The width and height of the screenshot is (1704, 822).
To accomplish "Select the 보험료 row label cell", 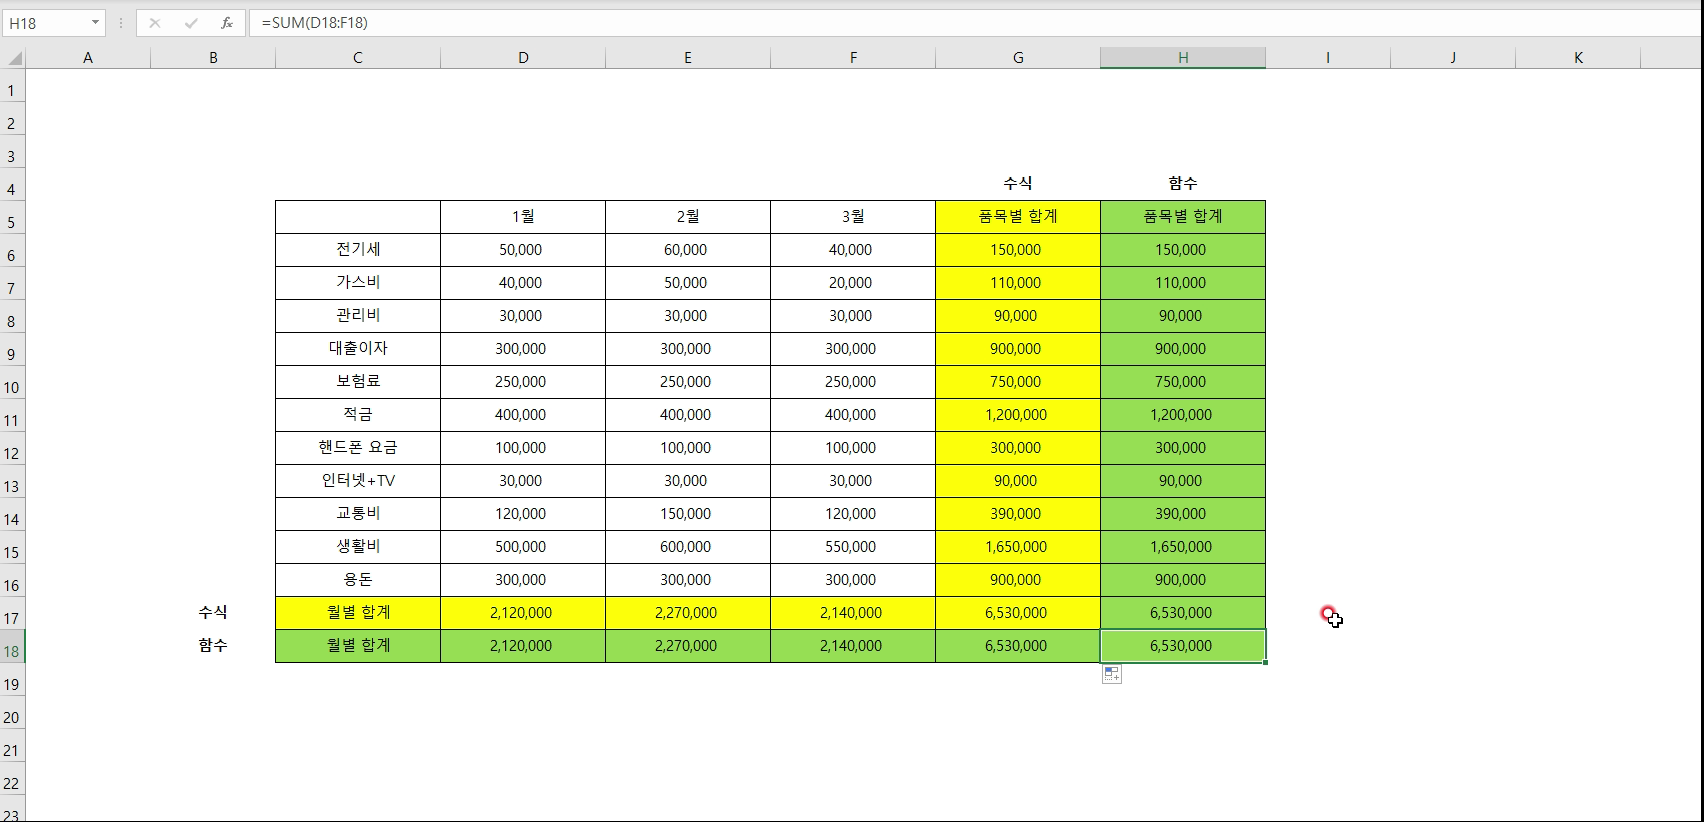I will (x=358, y=382).
